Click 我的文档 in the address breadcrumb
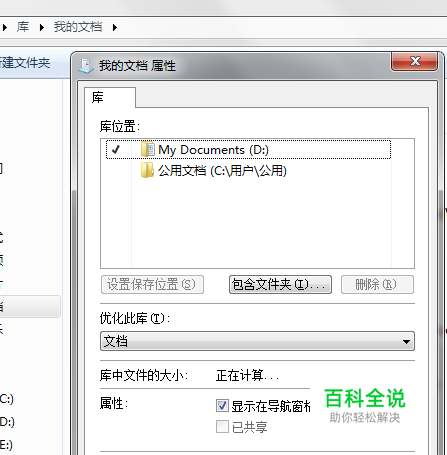This screenshot has height=455, width=447. pyautogui.click(x=78, y=27)
